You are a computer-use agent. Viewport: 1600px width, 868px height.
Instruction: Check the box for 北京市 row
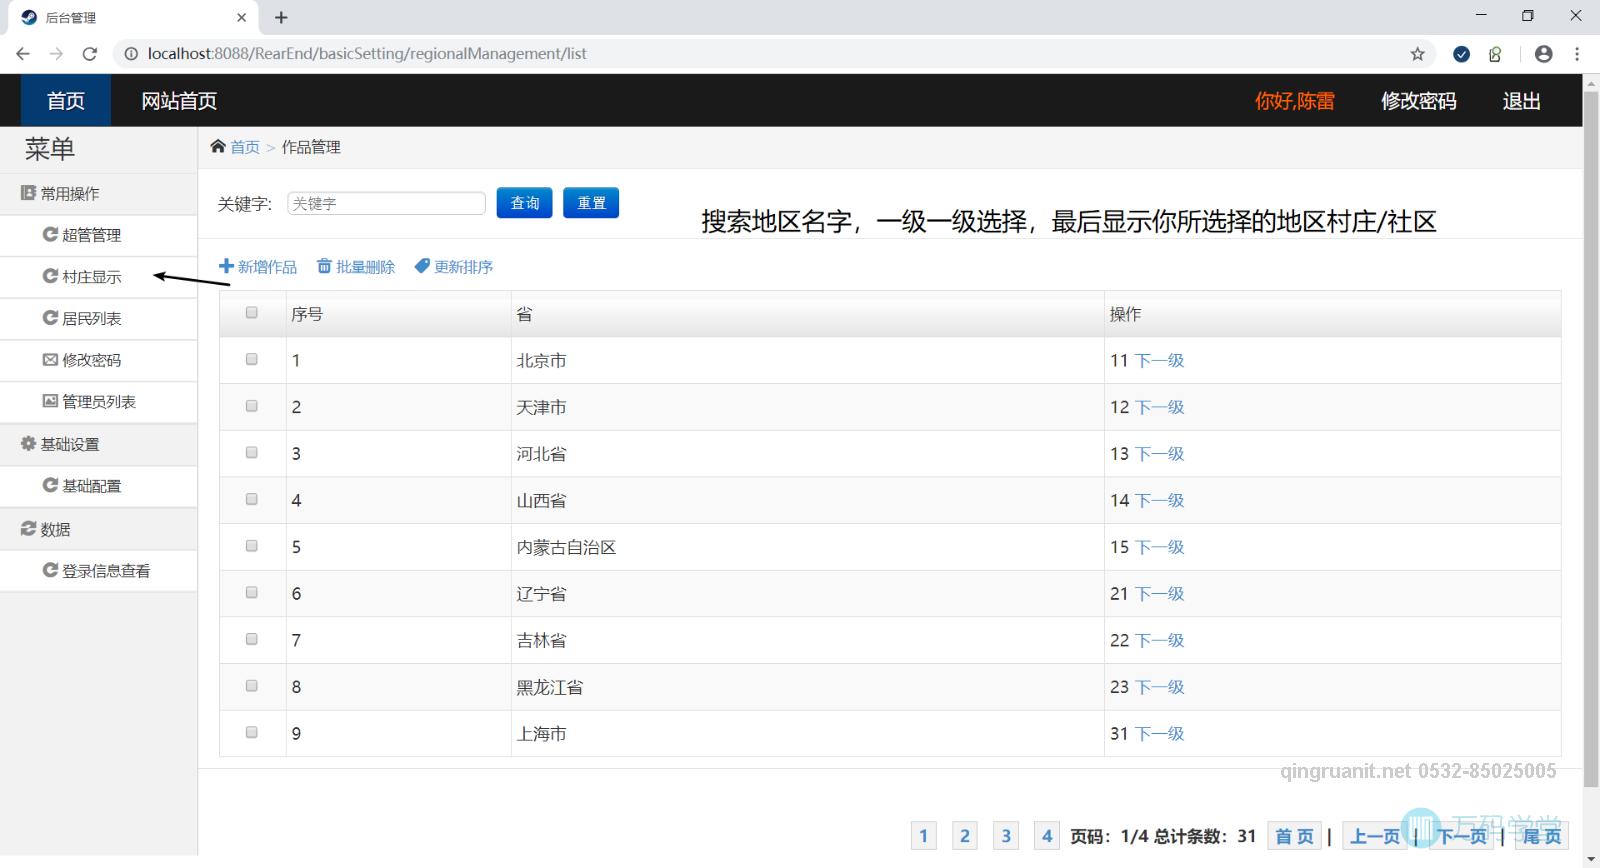(252, 359)
